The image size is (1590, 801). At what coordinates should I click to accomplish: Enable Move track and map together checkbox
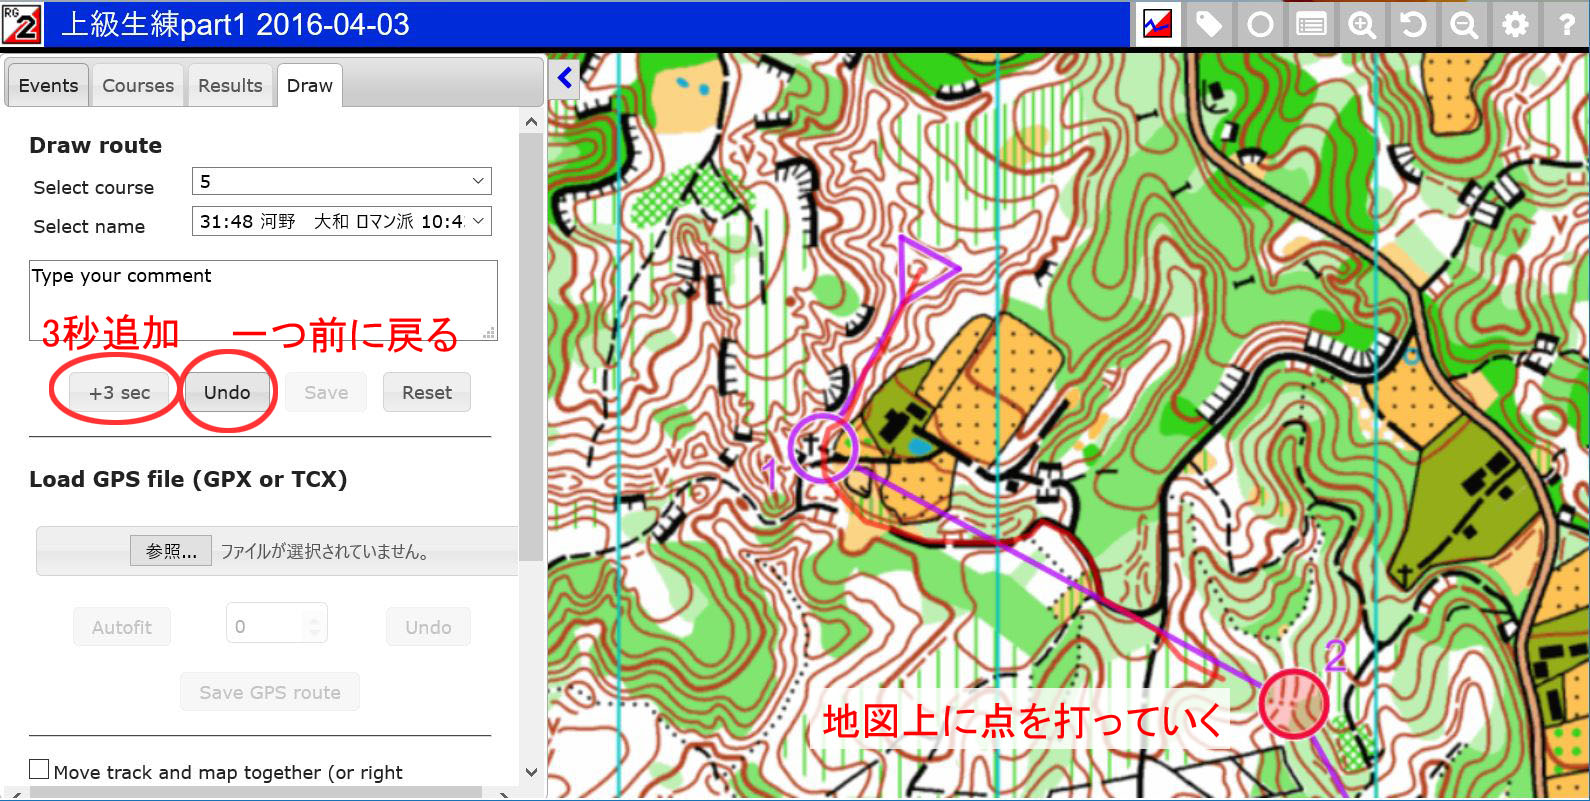click(39, 769)
